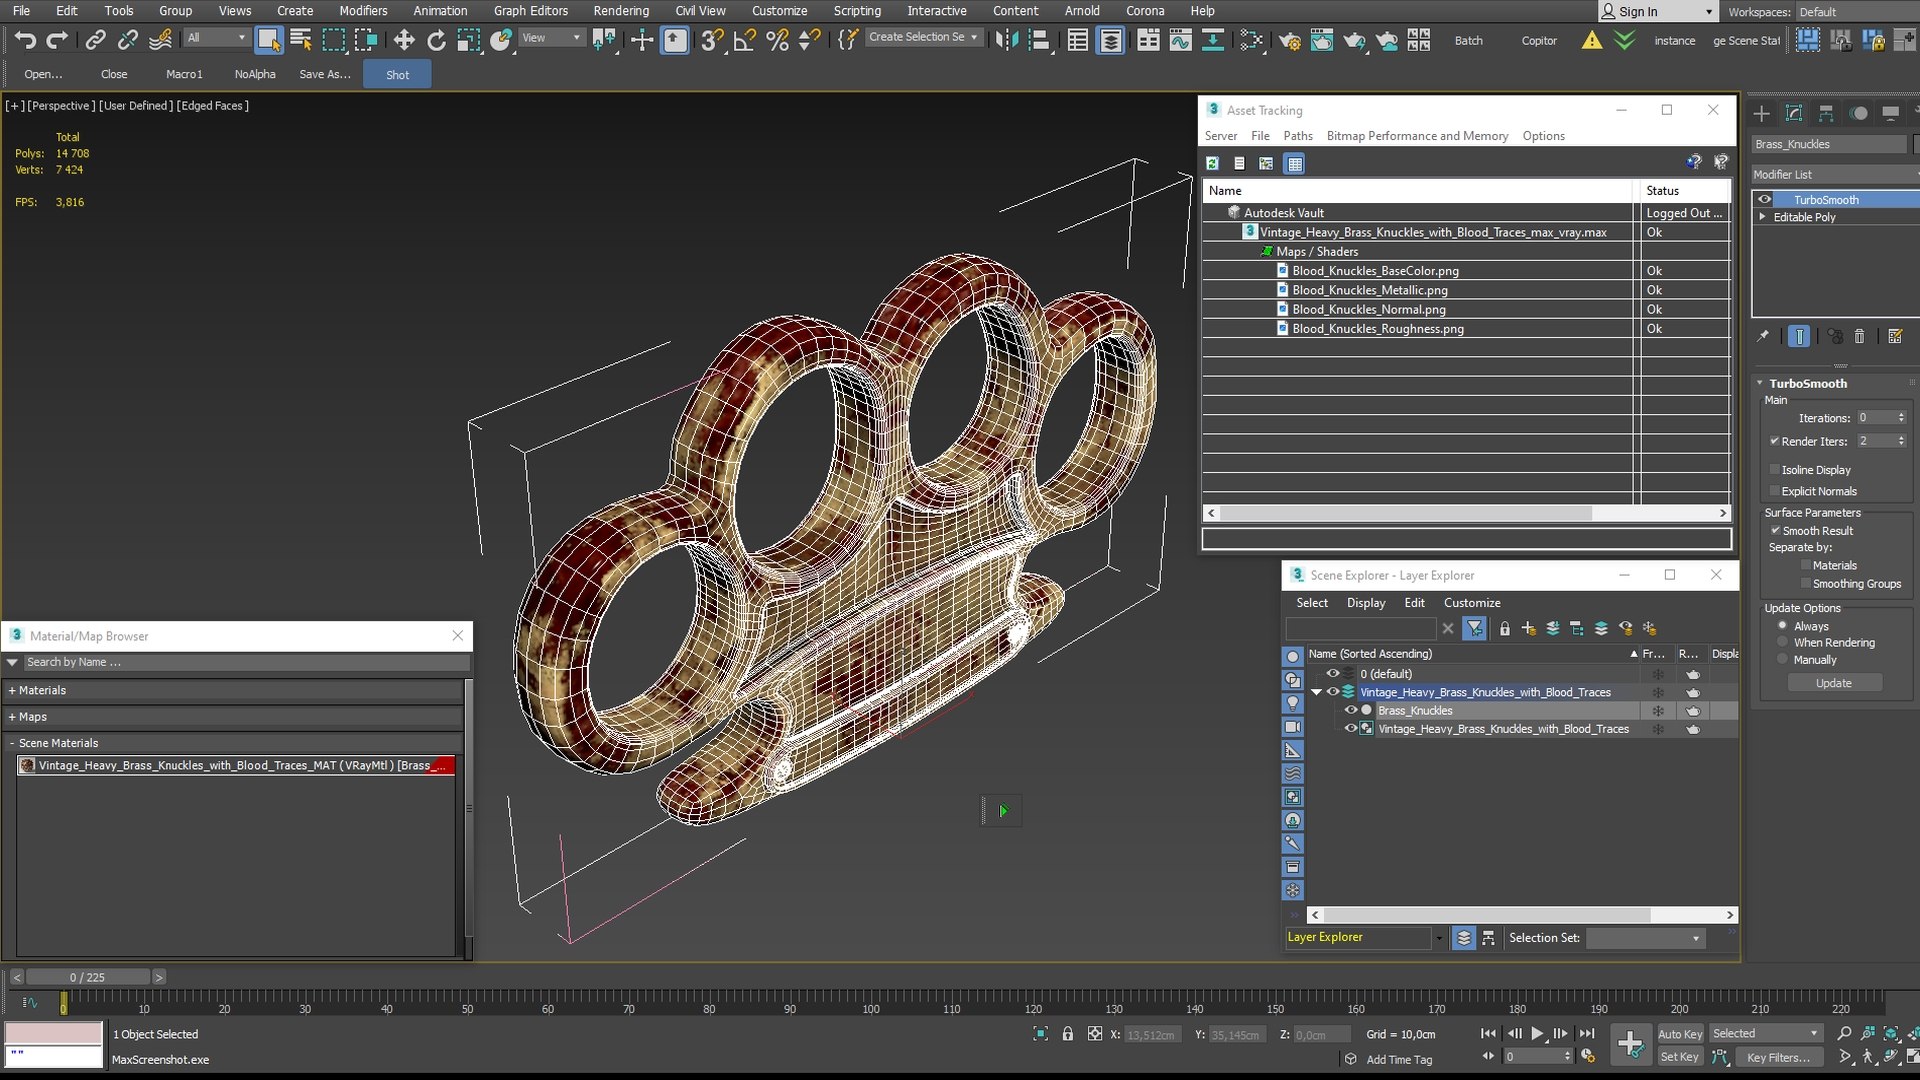The width and height of the screenshot is (1920, 1080).
Task: Click Remove modifier trash icon
Action: [1859, 337]
